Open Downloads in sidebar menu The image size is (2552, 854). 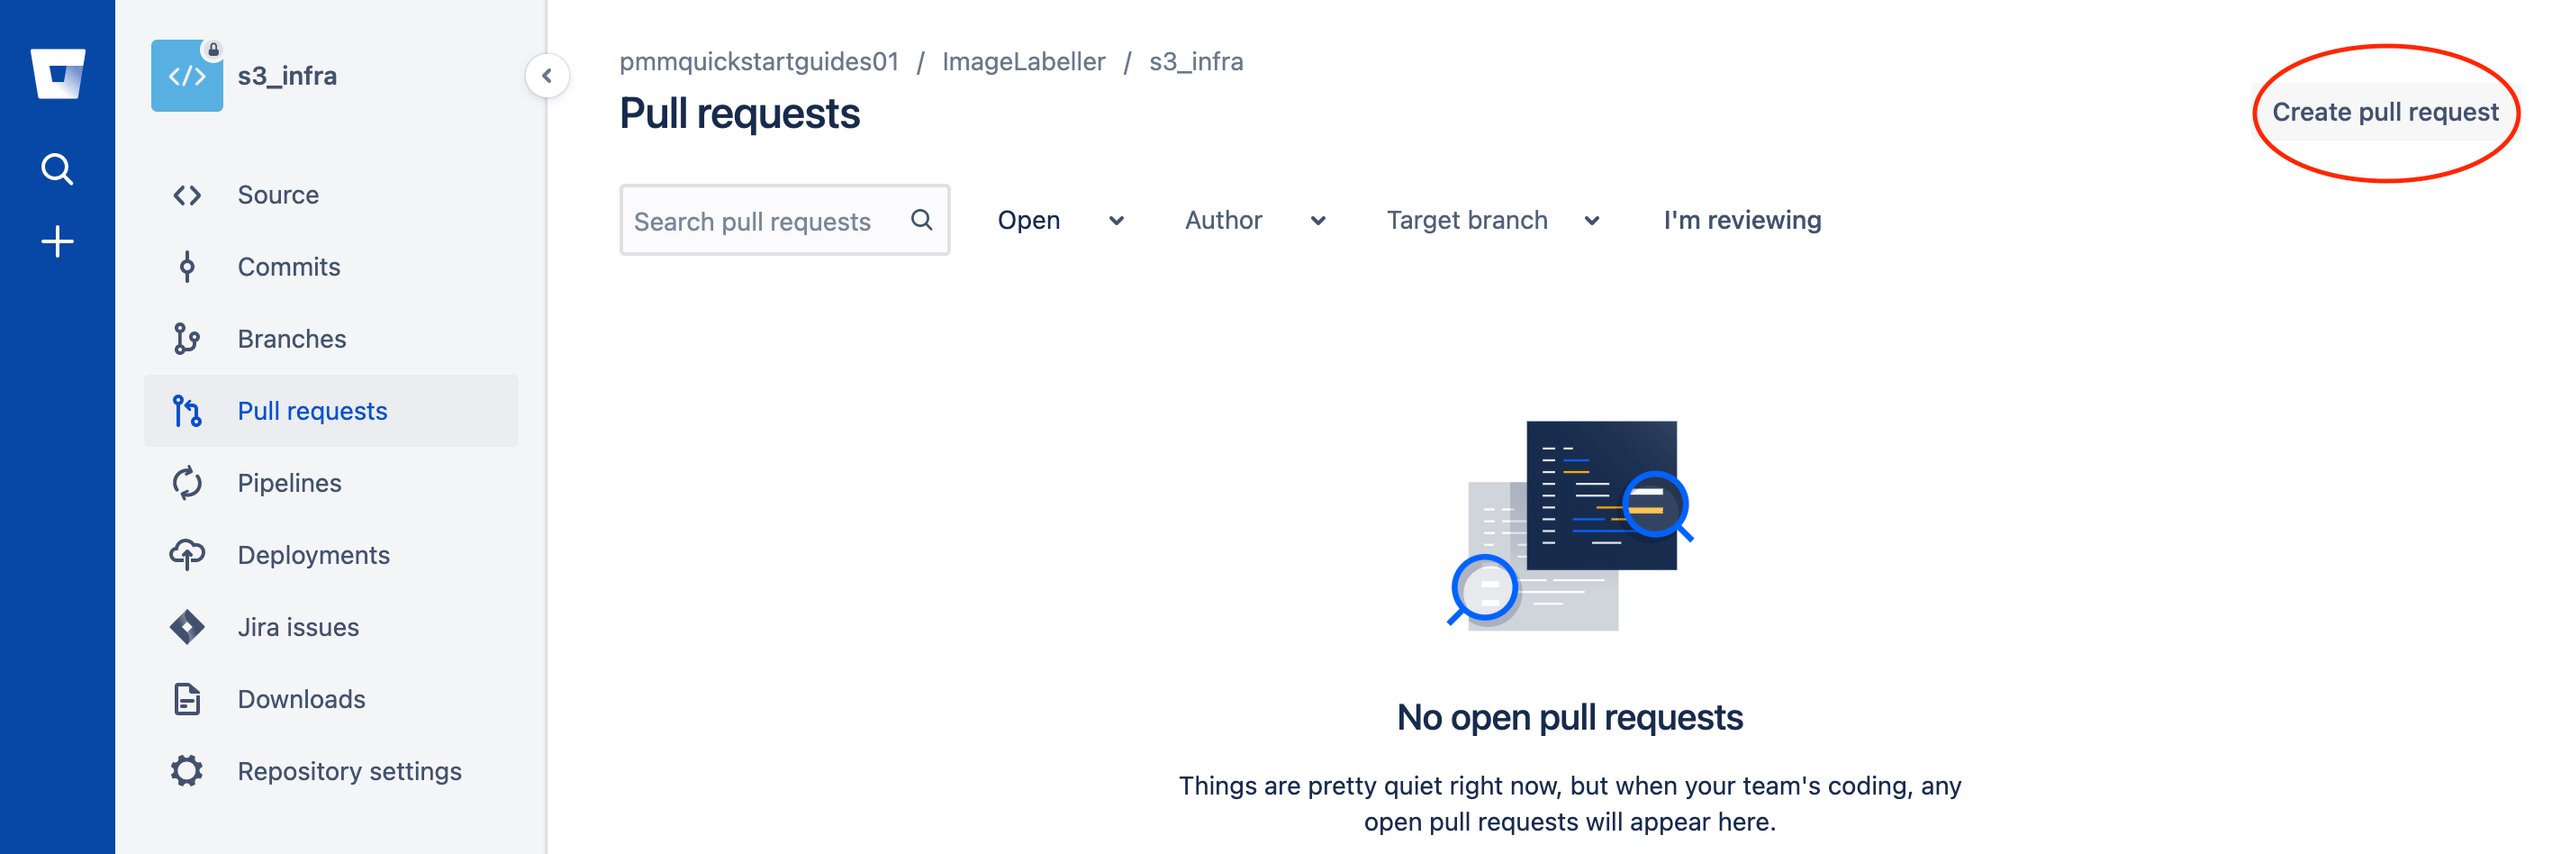tap(301, 699)
